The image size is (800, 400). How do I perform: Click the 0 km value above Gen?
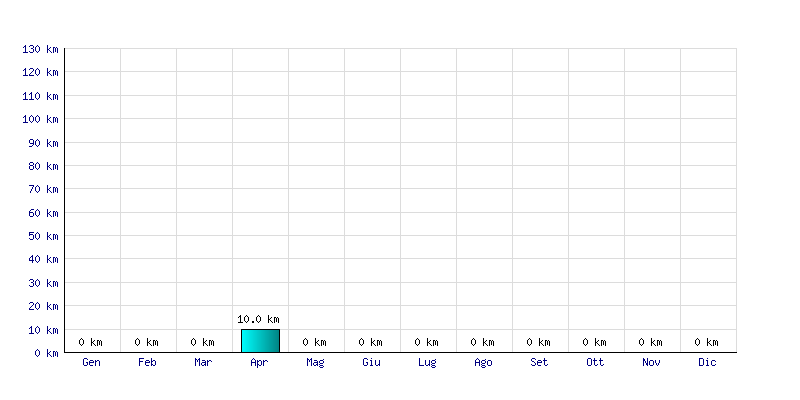[90, 342]
